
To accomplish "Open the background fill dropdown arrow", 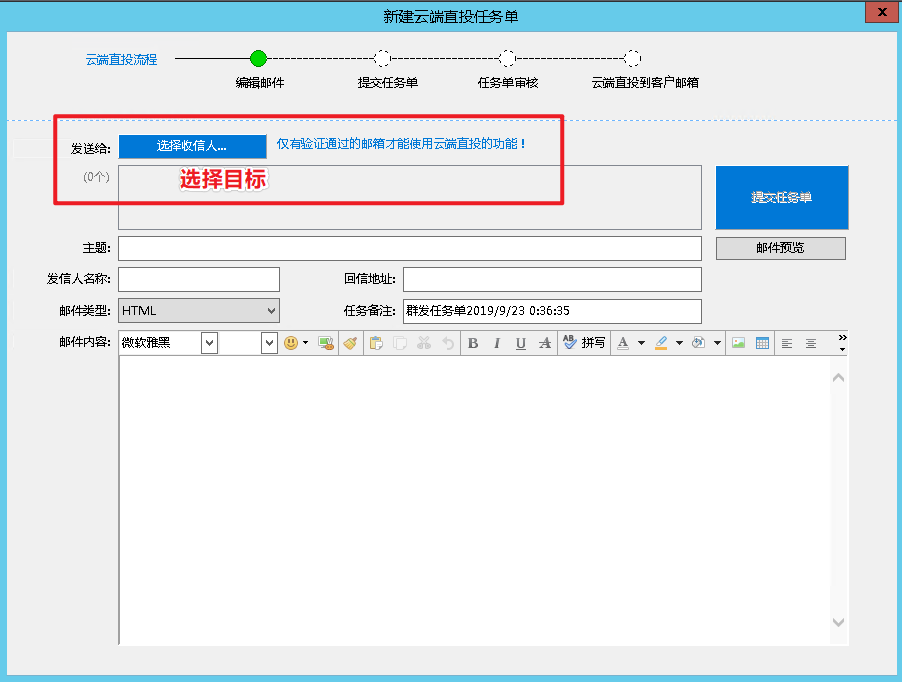I will point(717,343).
